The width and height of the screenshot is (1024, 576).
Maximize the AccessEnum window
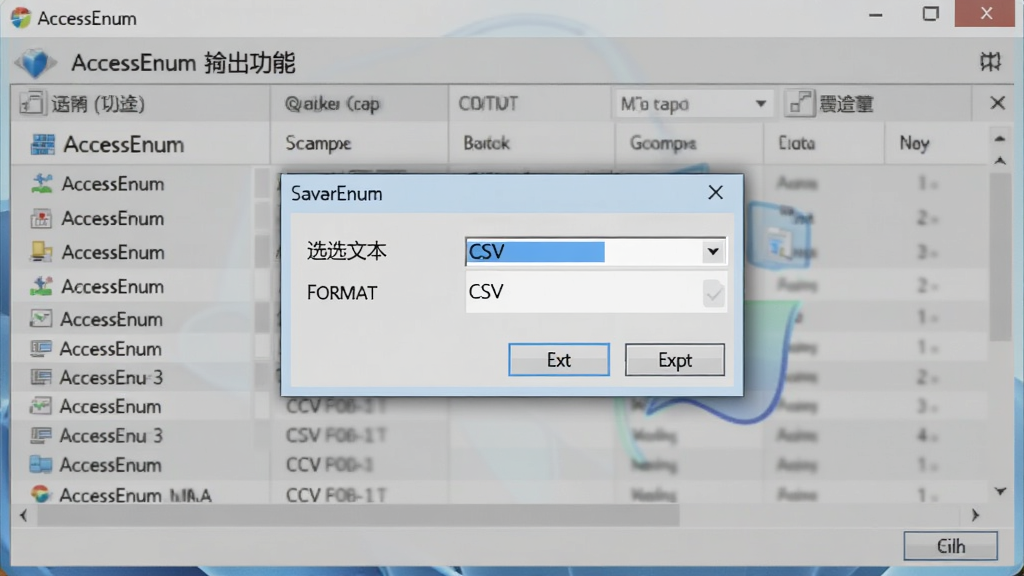931,14
